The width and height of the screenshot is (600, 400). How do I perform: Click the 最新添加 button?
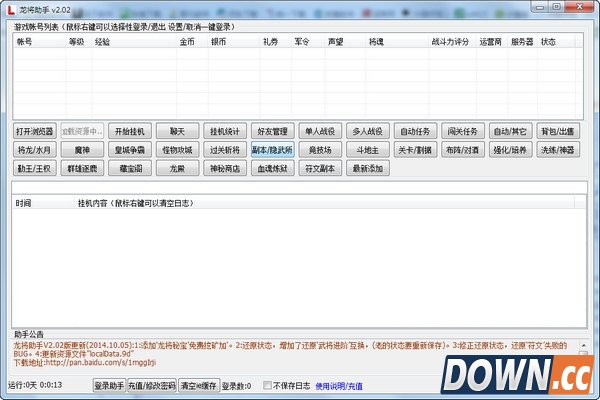(368, 168)
